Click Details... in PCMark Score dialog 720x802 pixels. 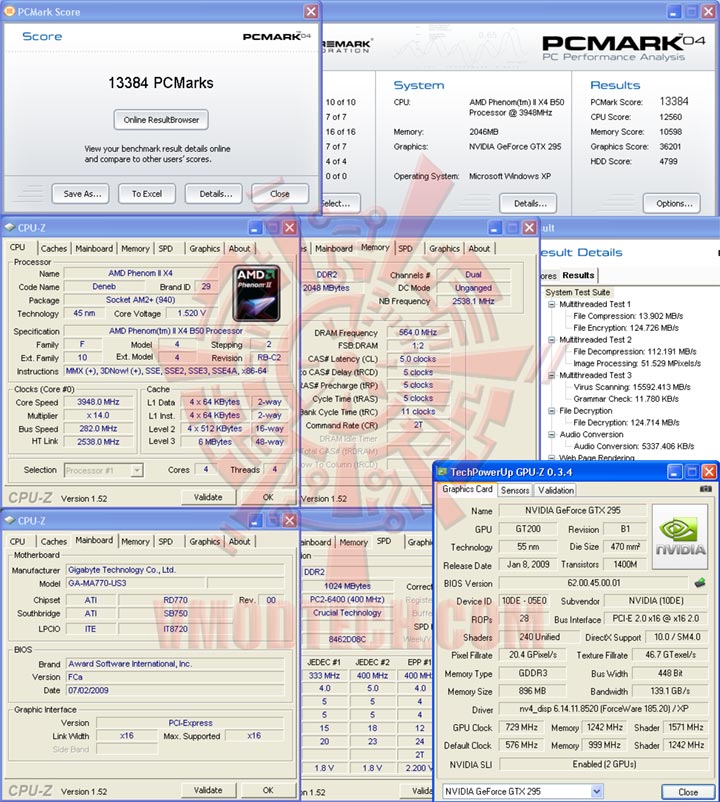pos(215,194)
